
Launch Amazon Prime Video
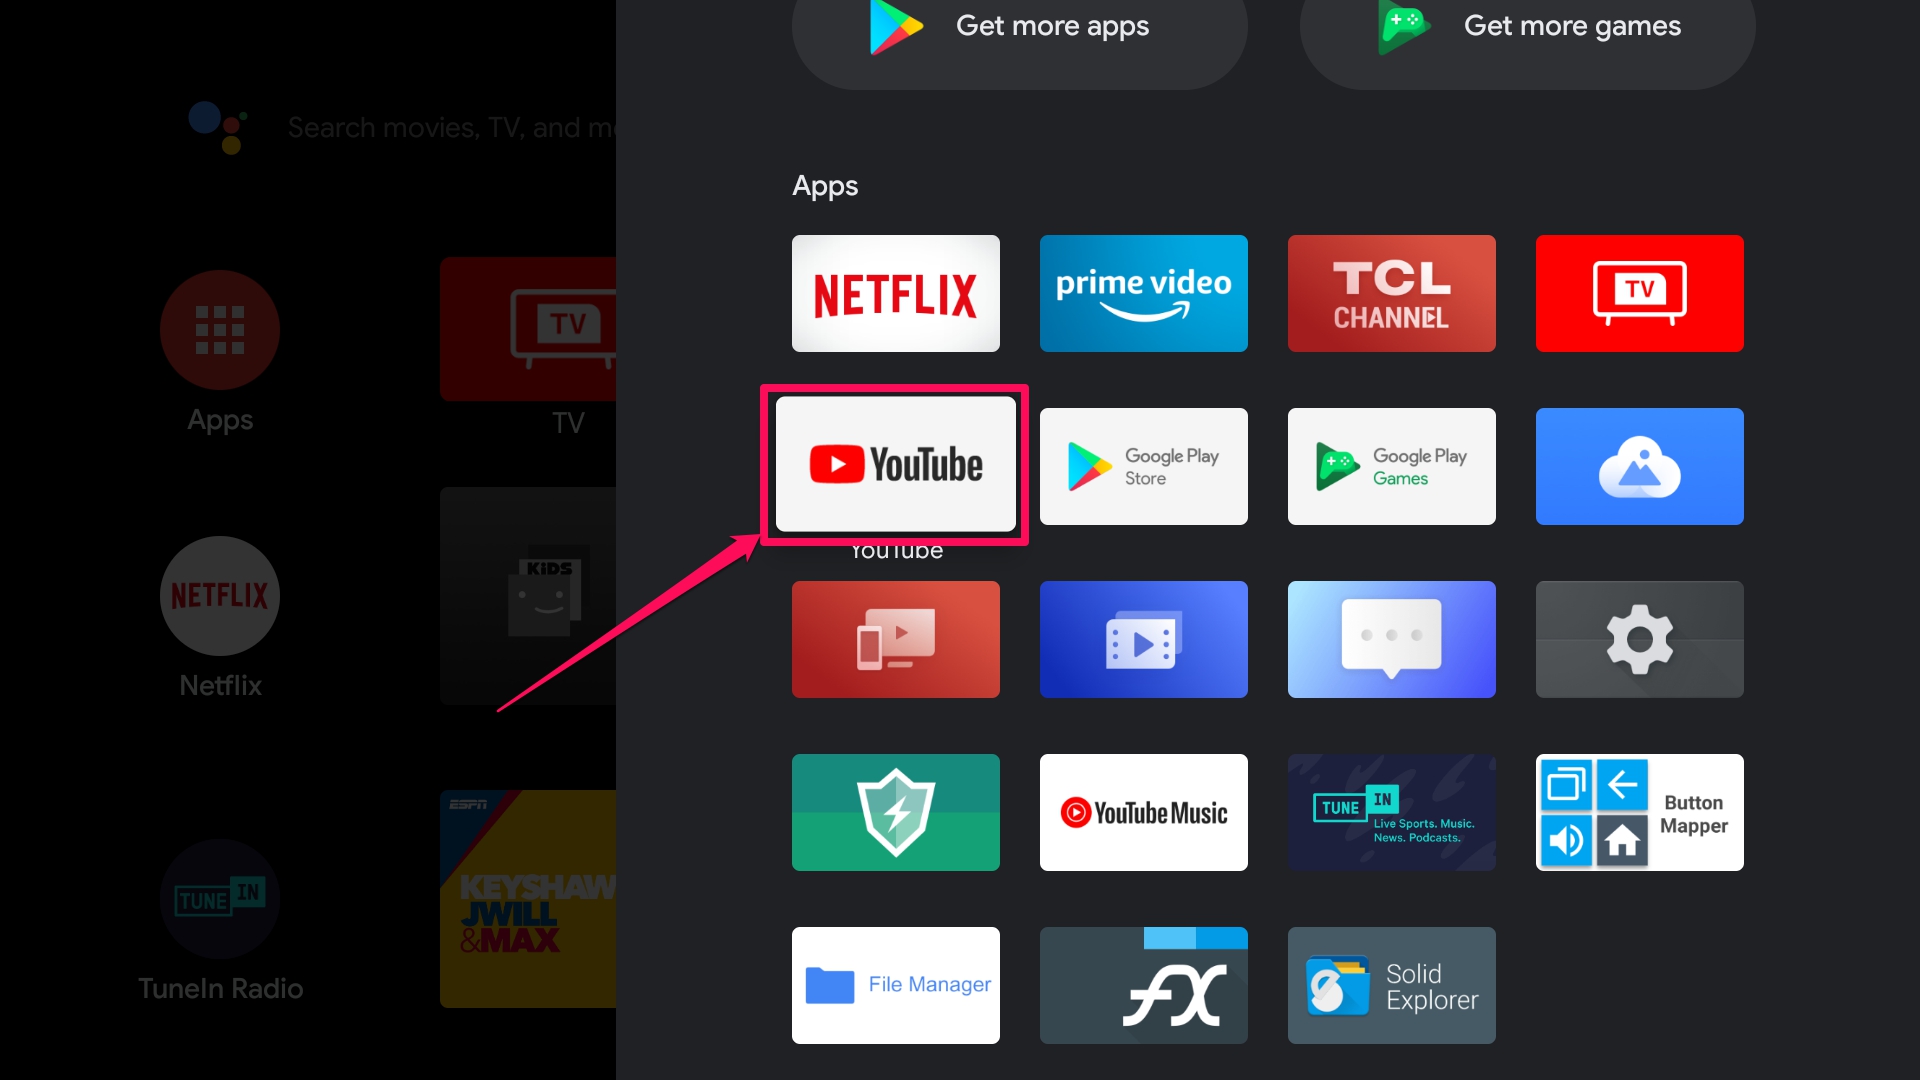pos(1142,293)
